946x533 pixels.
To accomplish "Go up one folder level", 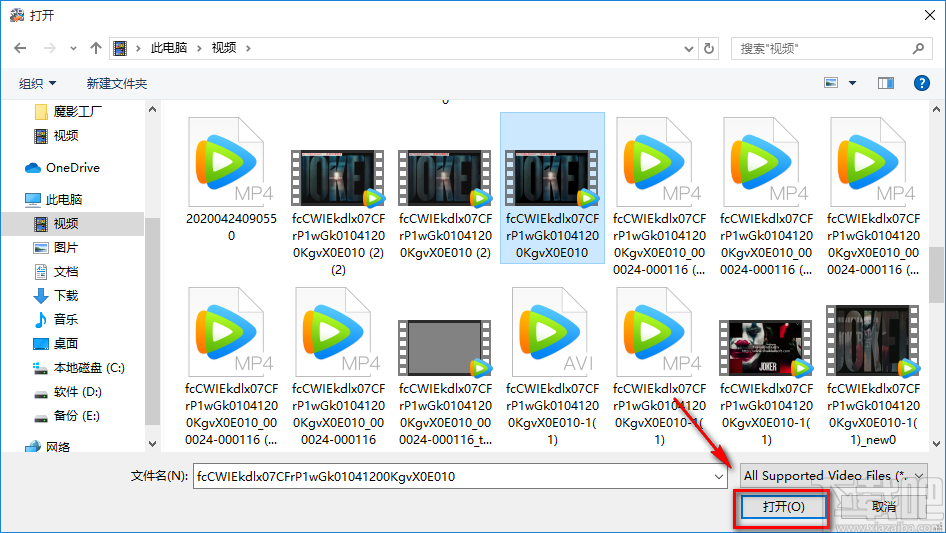I will pyautogui.click(x=95, y=48).
